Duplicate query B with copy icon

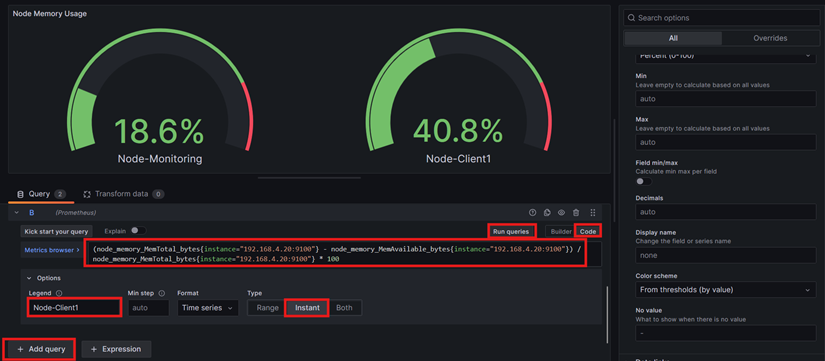tap(547, 213)
